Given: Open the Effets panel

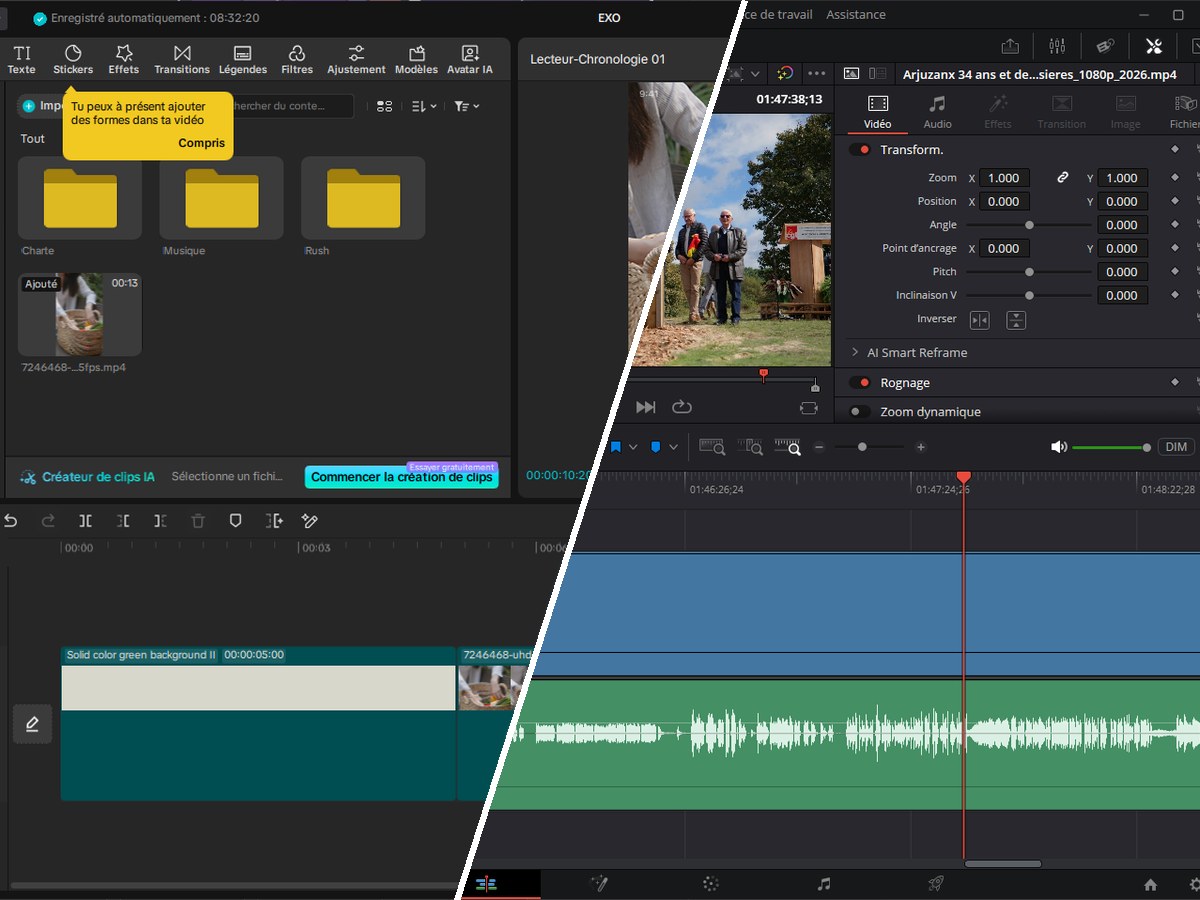Looking at the screenshot, I should click(x=124, y=59).
